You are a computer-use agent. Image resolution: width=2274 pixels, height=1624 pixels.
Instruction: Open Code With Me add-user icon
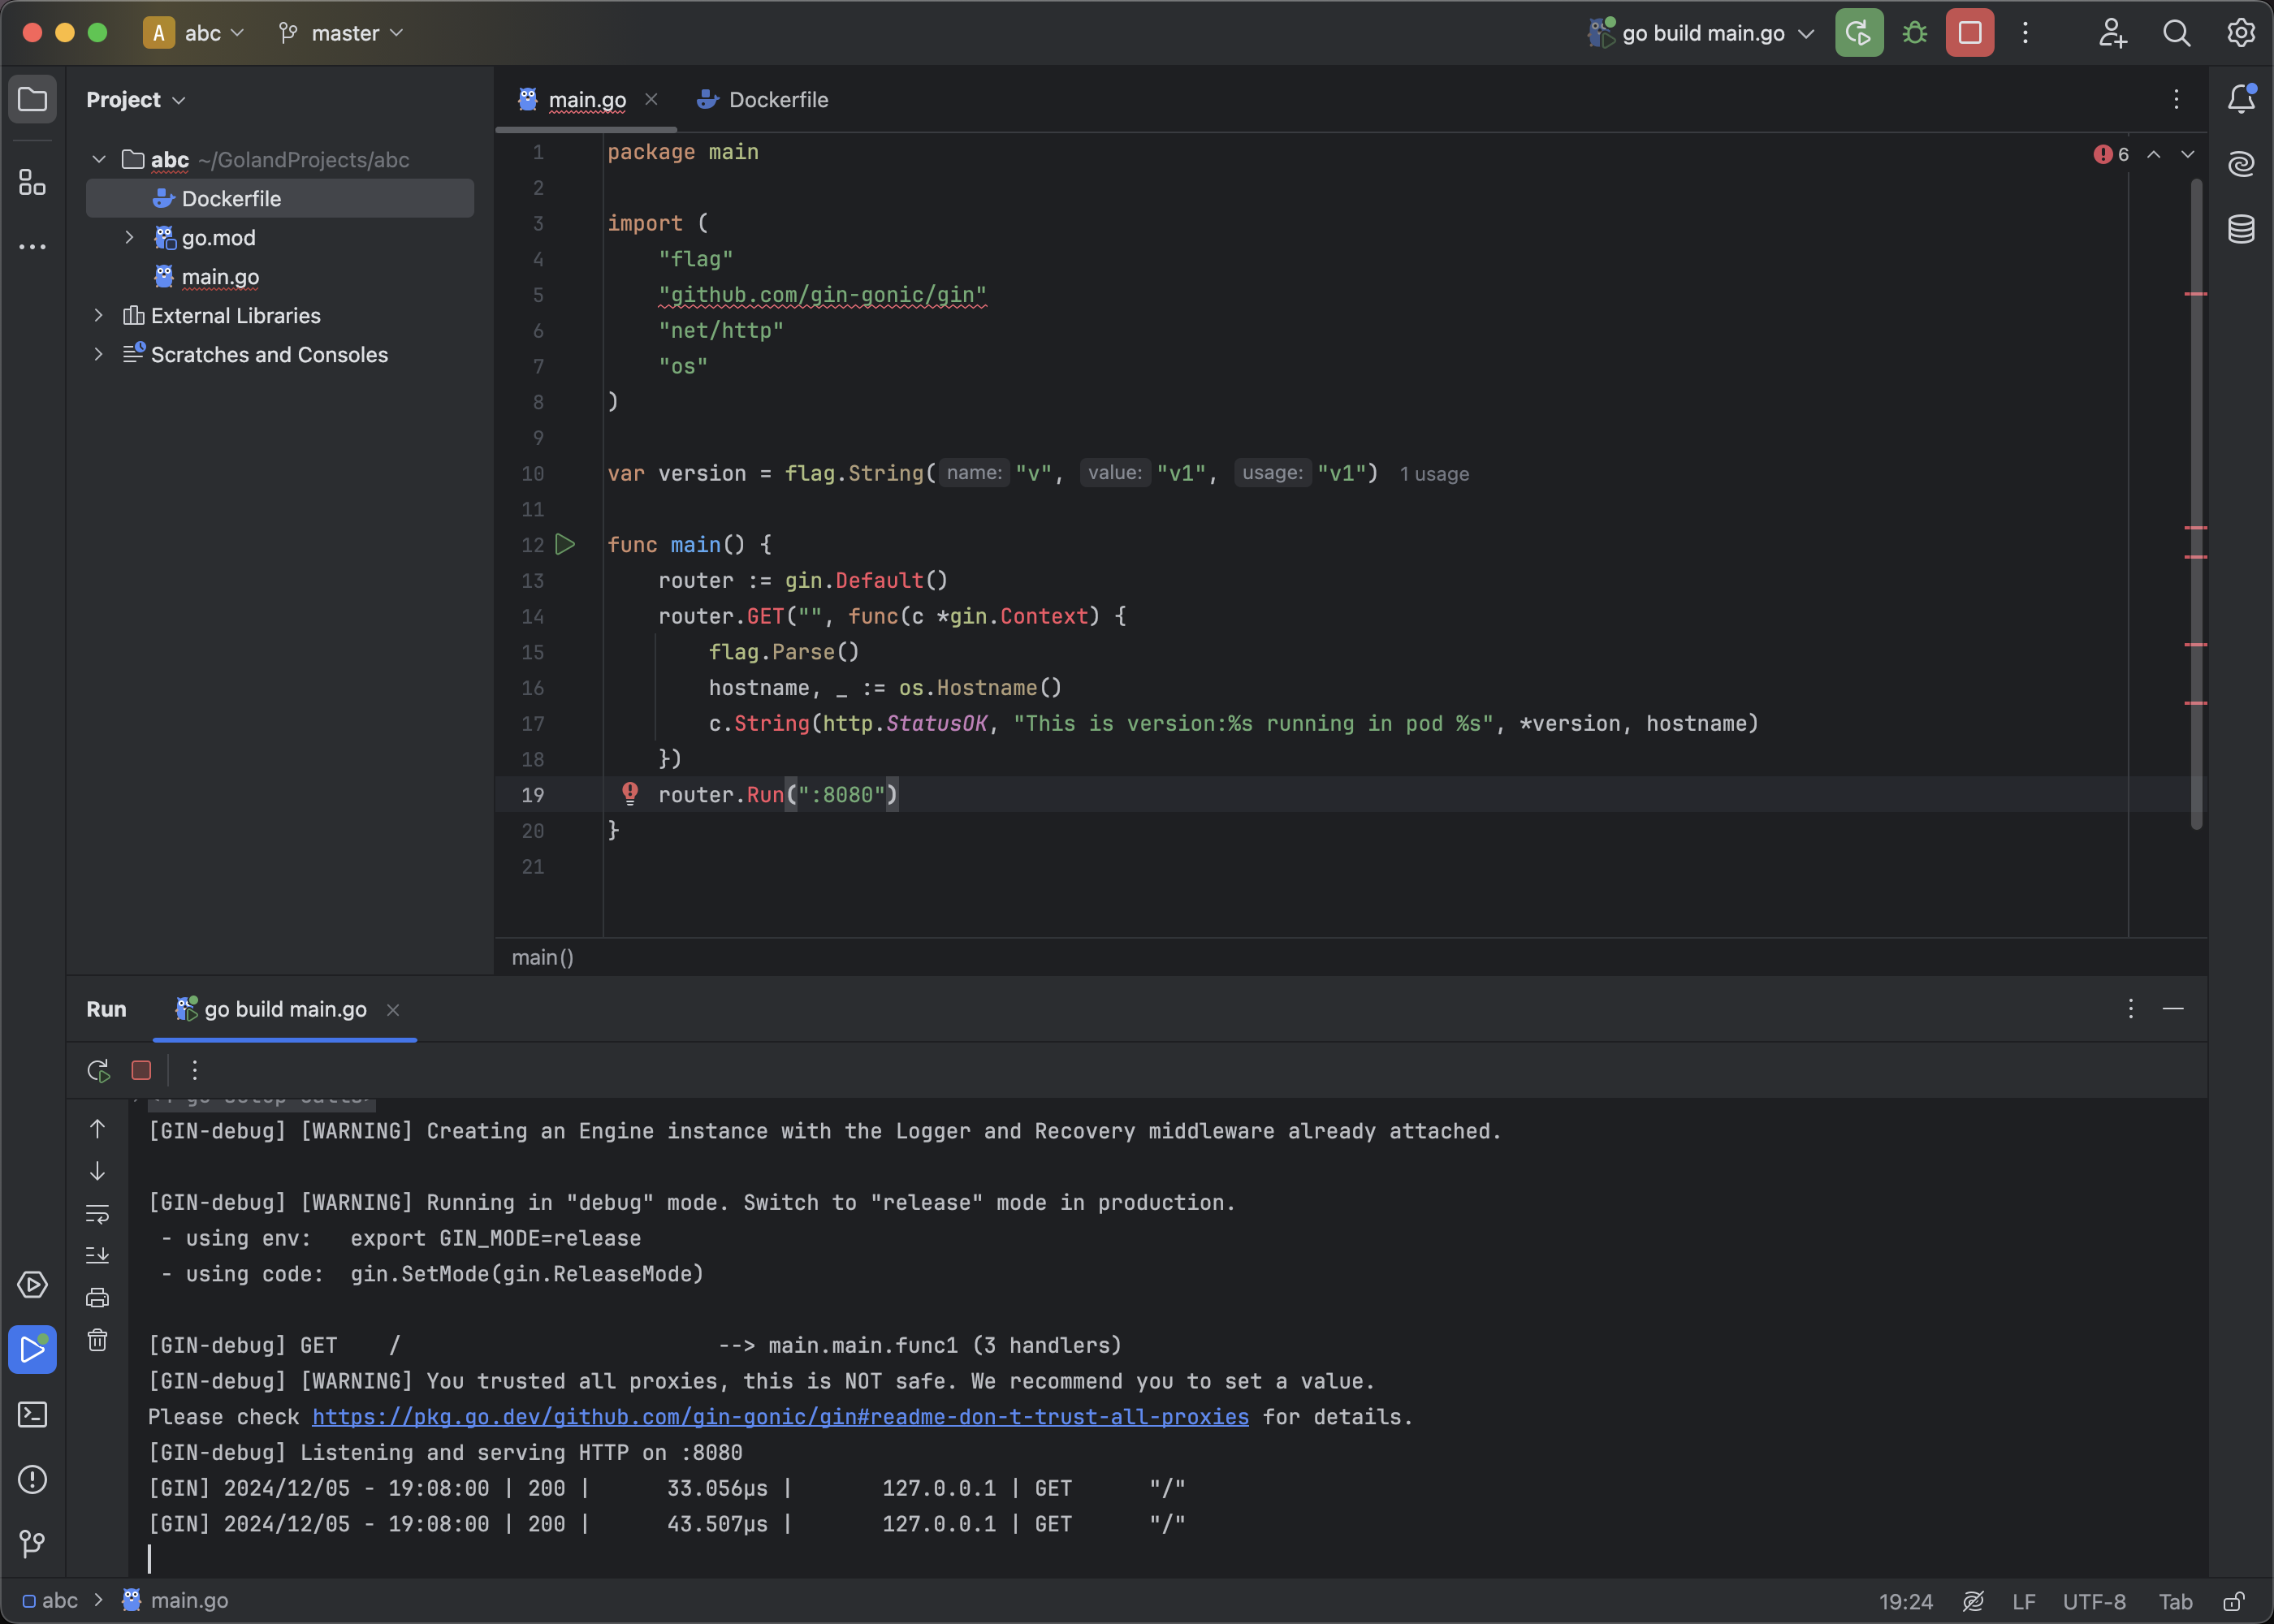click(x=2112, y=33)
